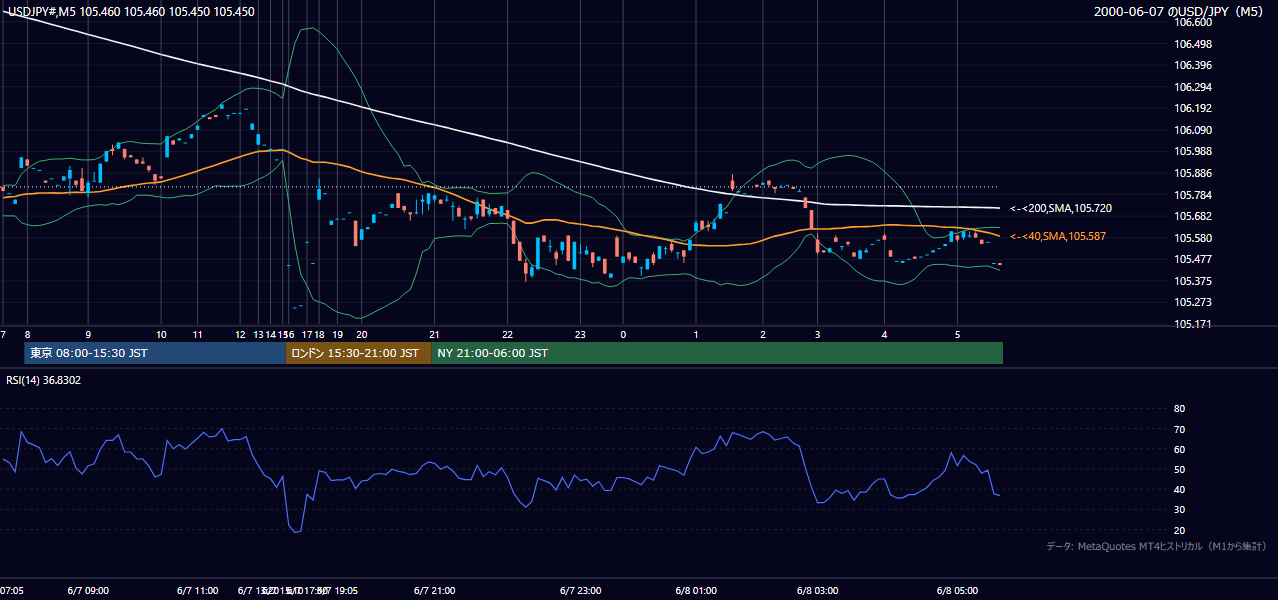The width and height of the screenshot is (1278, 600).
Task: Click the 6/8 05:00 time axis label
Action: (957, 590)
